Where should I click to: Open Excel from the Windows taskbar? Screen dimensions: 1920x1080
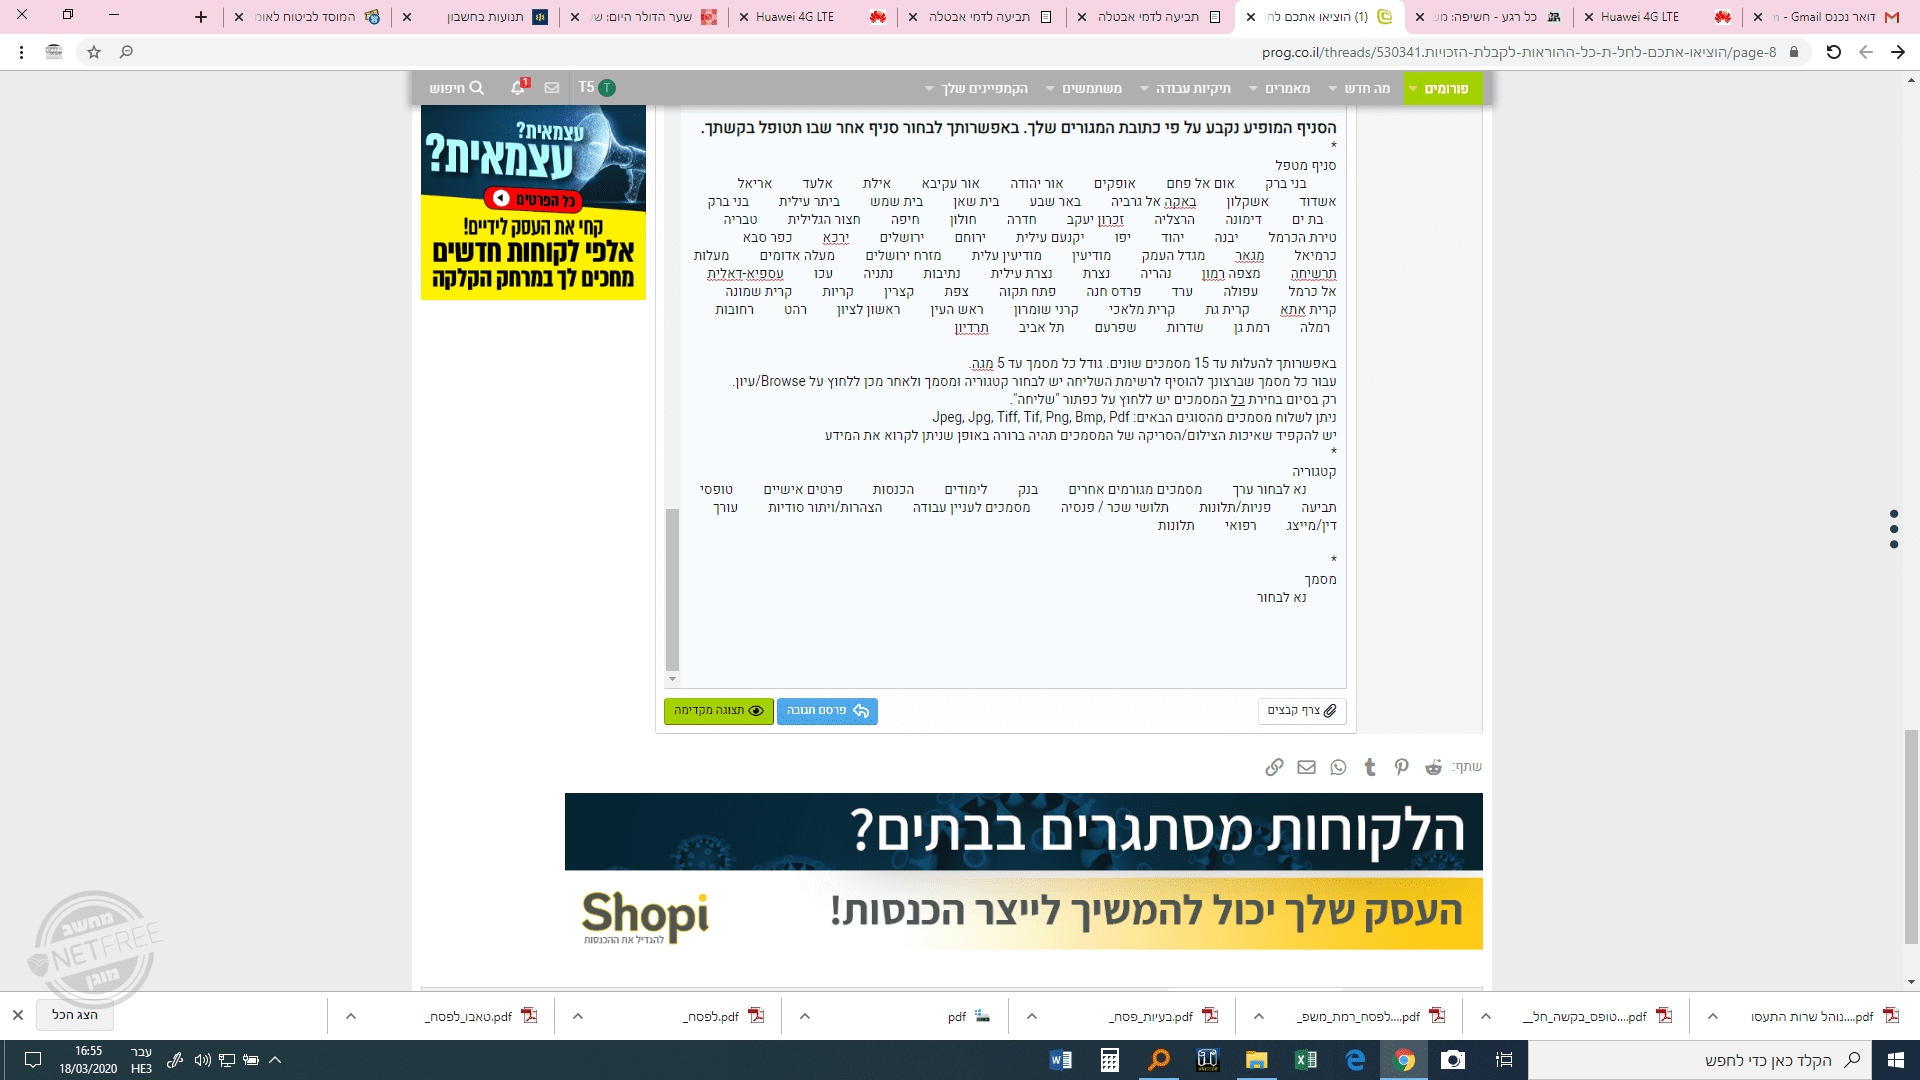1305,1060
